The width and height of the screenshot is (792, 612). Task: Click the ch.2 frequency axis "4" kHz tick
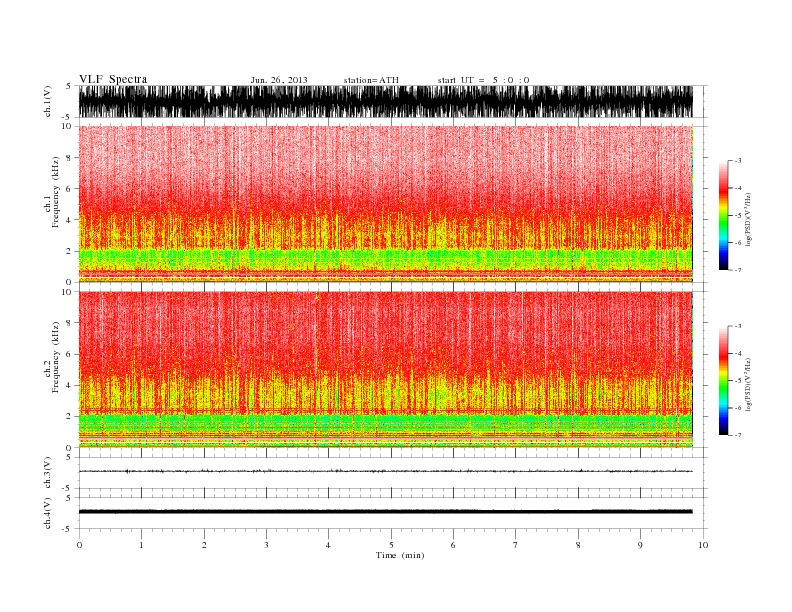coord(69,386)
